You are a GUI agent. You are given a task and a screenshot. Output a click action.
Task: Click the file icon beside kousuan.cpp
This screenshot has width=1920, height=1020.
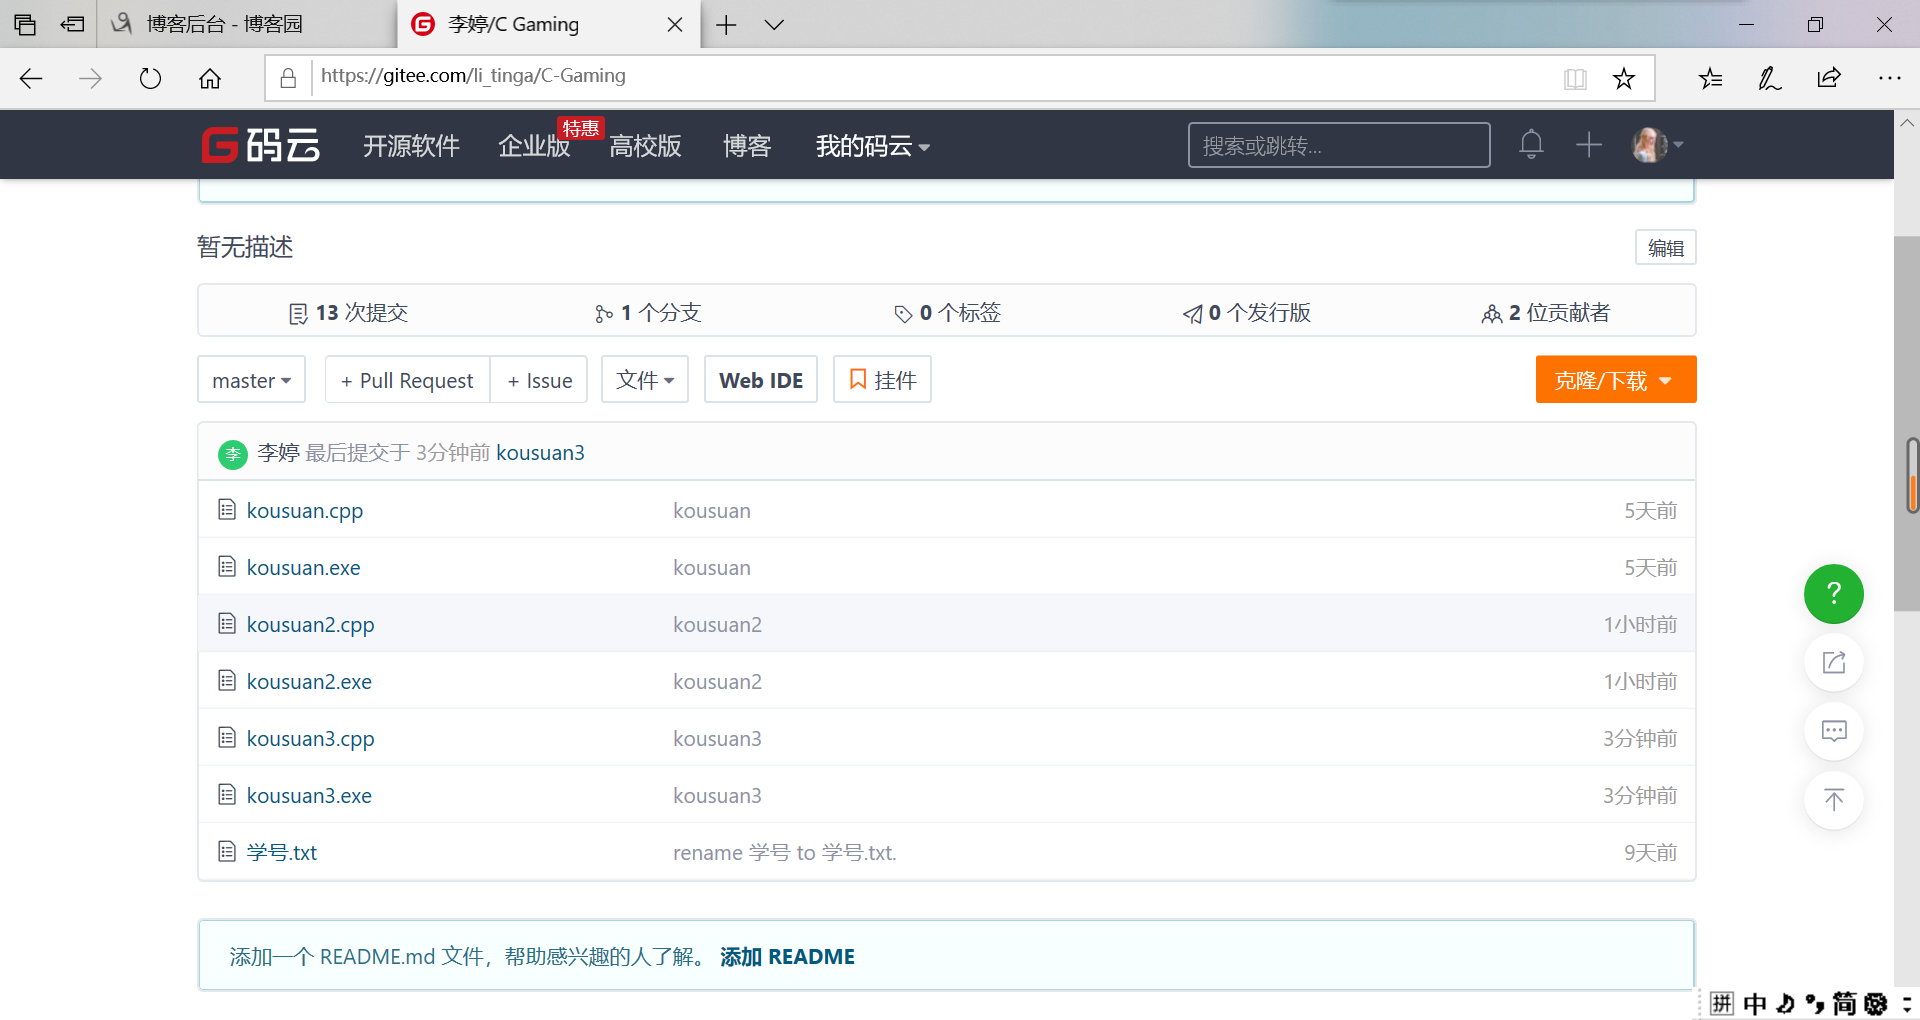point(227,510)
